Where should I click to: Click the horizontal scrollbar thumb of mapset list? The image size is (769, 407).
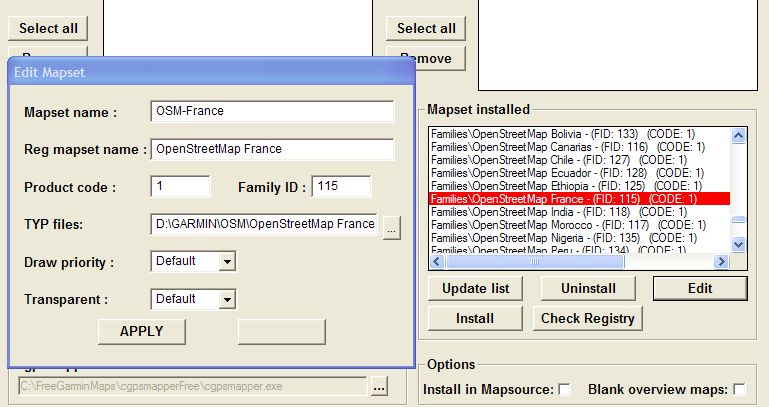(535, 262)
